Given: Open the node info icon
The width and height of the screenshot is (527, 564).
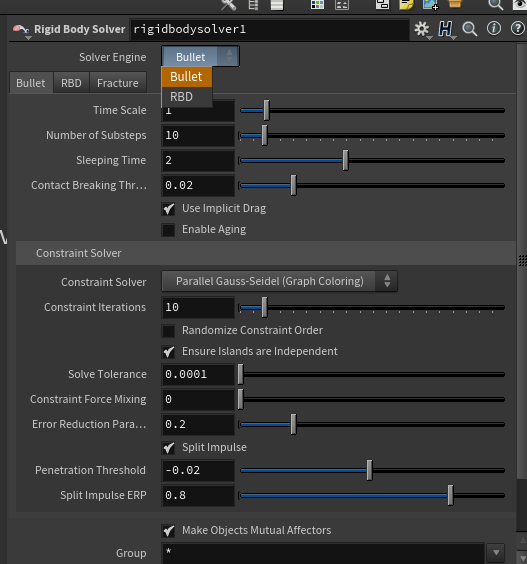Looking at the screenshot, I should coord(494,28).
